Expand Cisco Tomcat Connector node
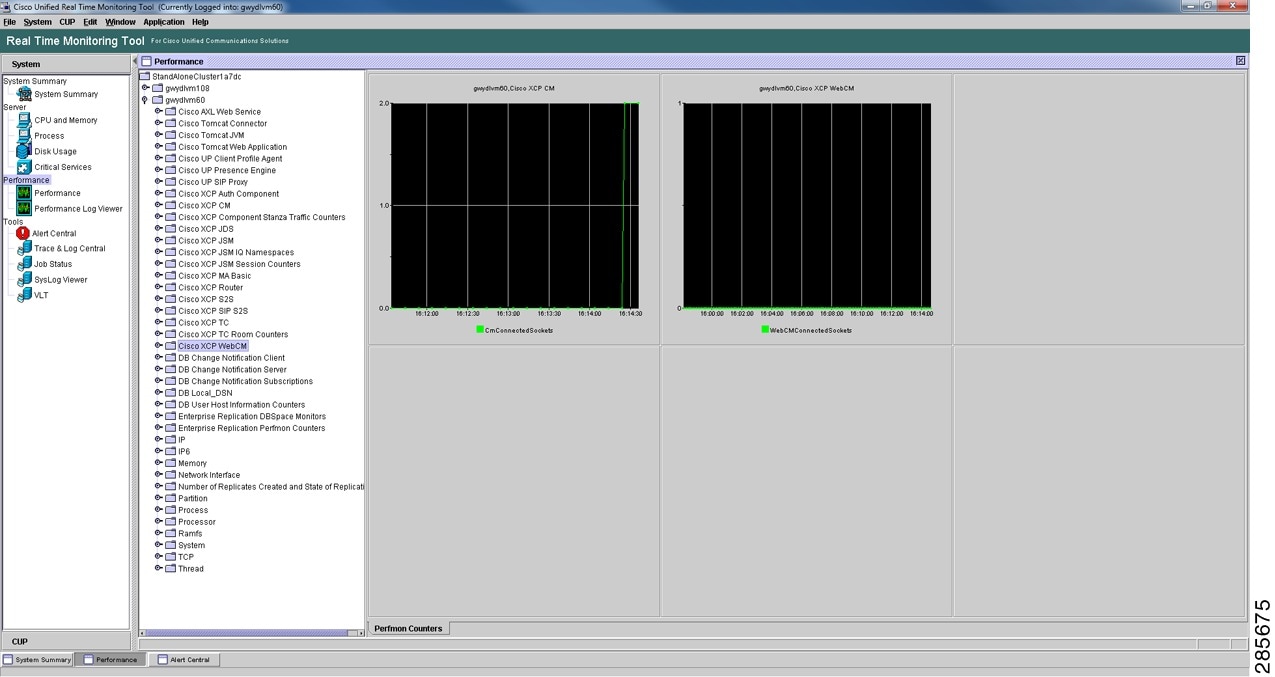Screen dimensions: 1275x677 (158, 124)
